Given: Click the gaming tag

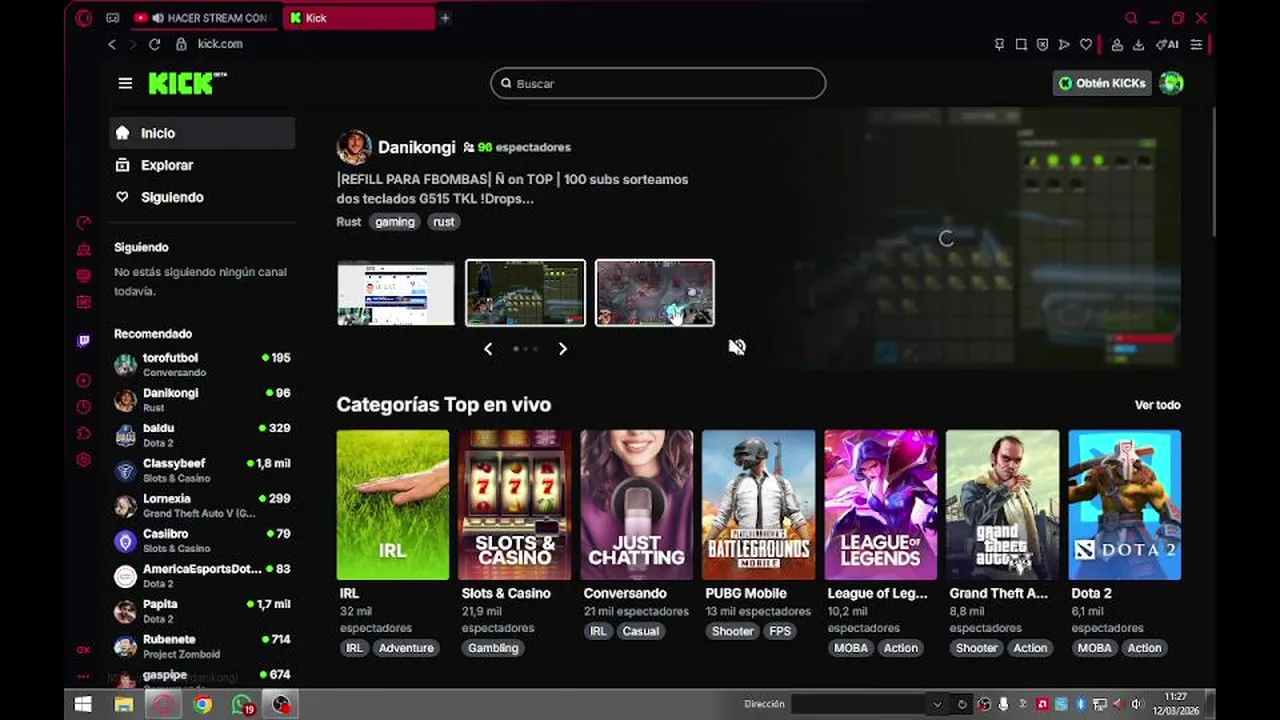Looking at the screenshot, I should pyautogui.click(x=395, y=222).
